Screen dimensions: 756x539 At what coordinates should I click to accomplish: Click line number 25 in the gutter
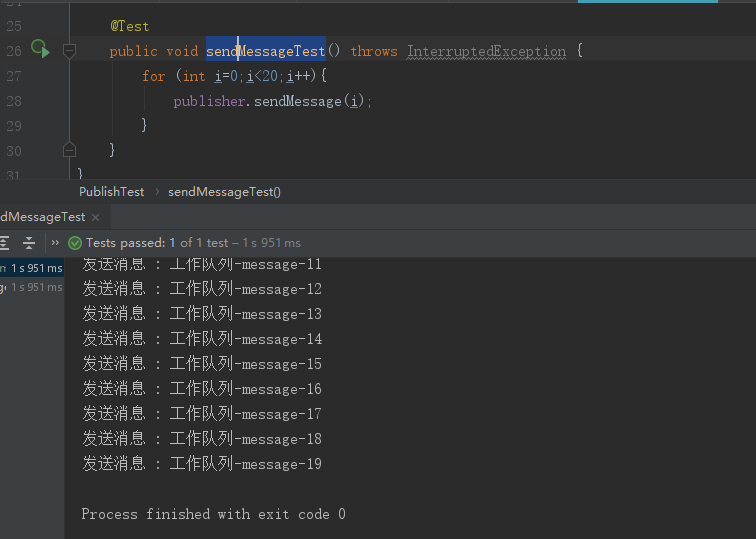point(14,26)
